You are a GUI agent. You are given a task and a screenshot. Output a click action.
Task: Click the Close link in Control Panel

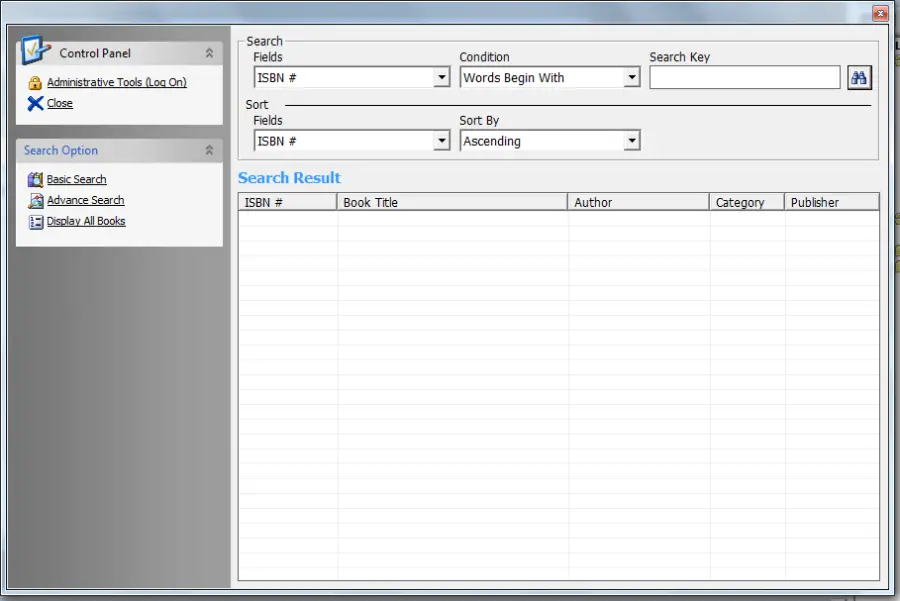[x=60, y=103]
